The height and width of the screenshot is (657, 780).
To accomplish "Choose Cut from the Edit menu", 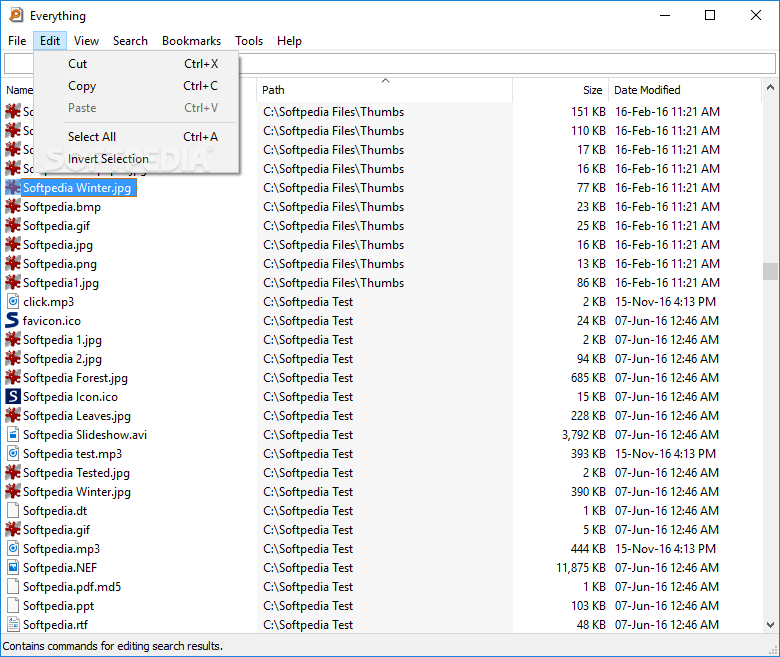I will pos(136,64).
